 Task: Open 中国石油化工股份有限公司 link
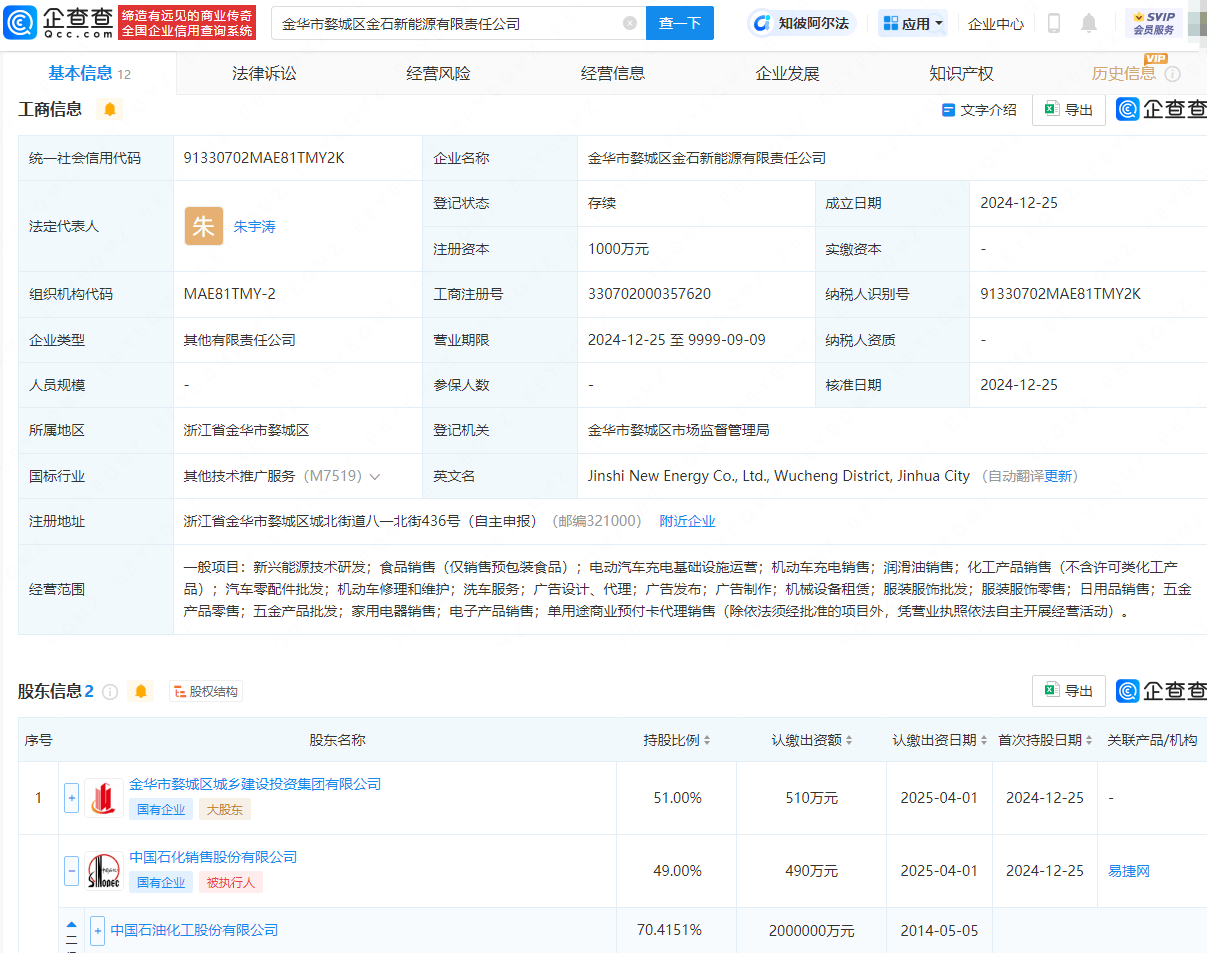coord(194,930)
